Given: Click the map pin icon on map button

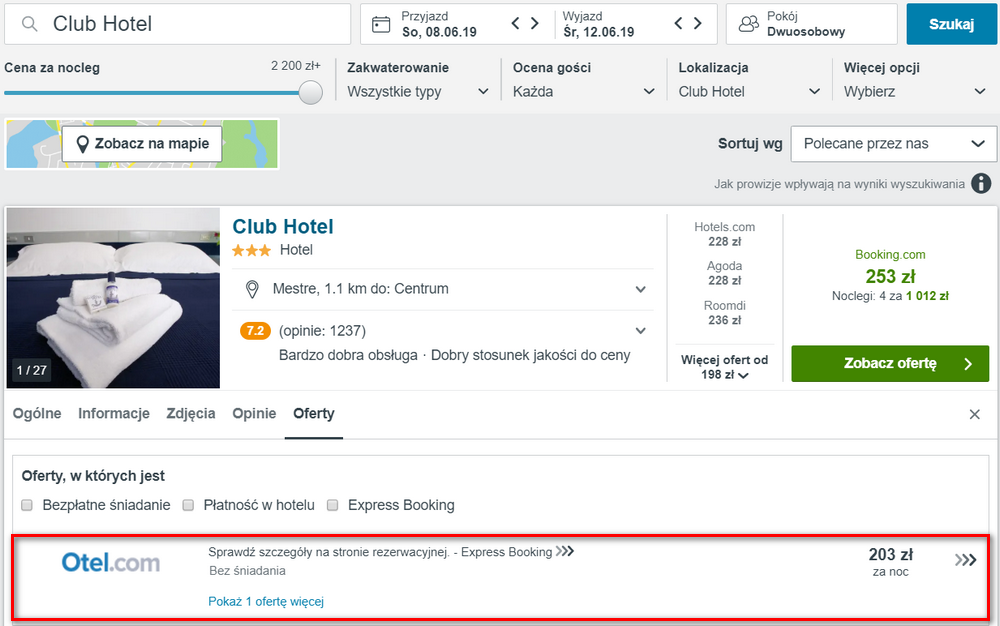Looking at the screenshot, I should coord(82,144).
